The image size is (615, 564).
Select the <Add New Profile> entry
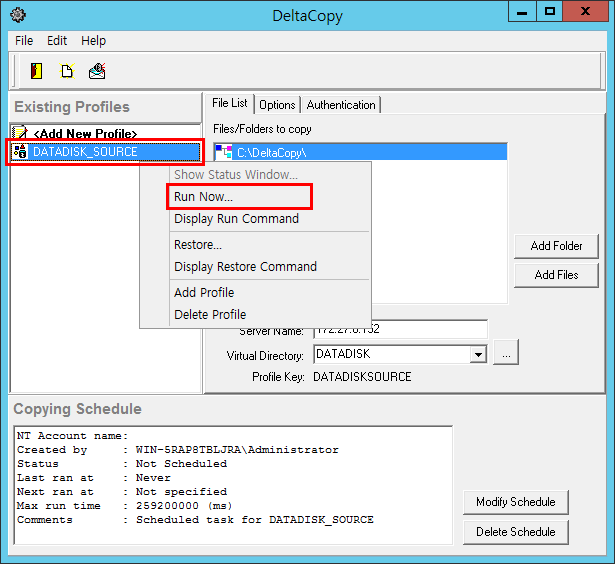pyautogui.click(x=85, y=133)
